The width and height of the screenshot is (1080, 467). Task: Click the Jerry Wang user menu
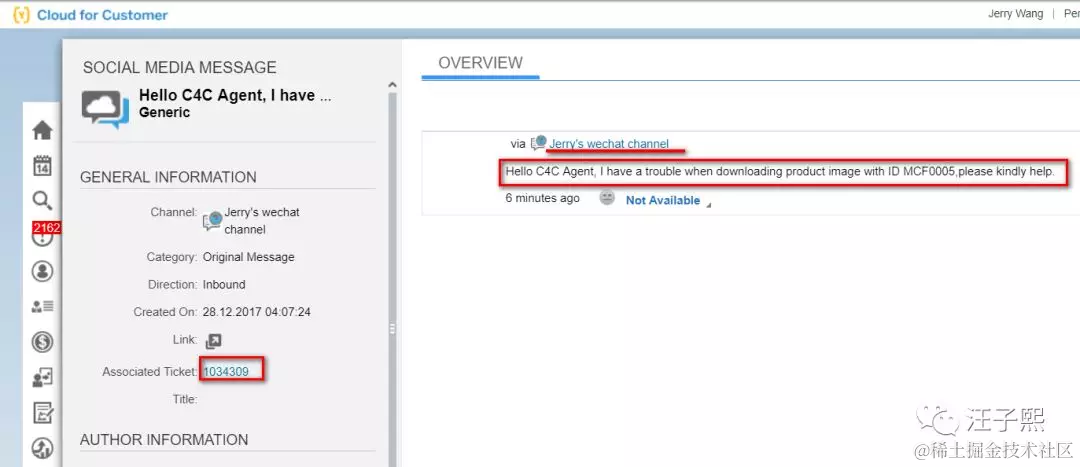click(x=1015, y=14)
